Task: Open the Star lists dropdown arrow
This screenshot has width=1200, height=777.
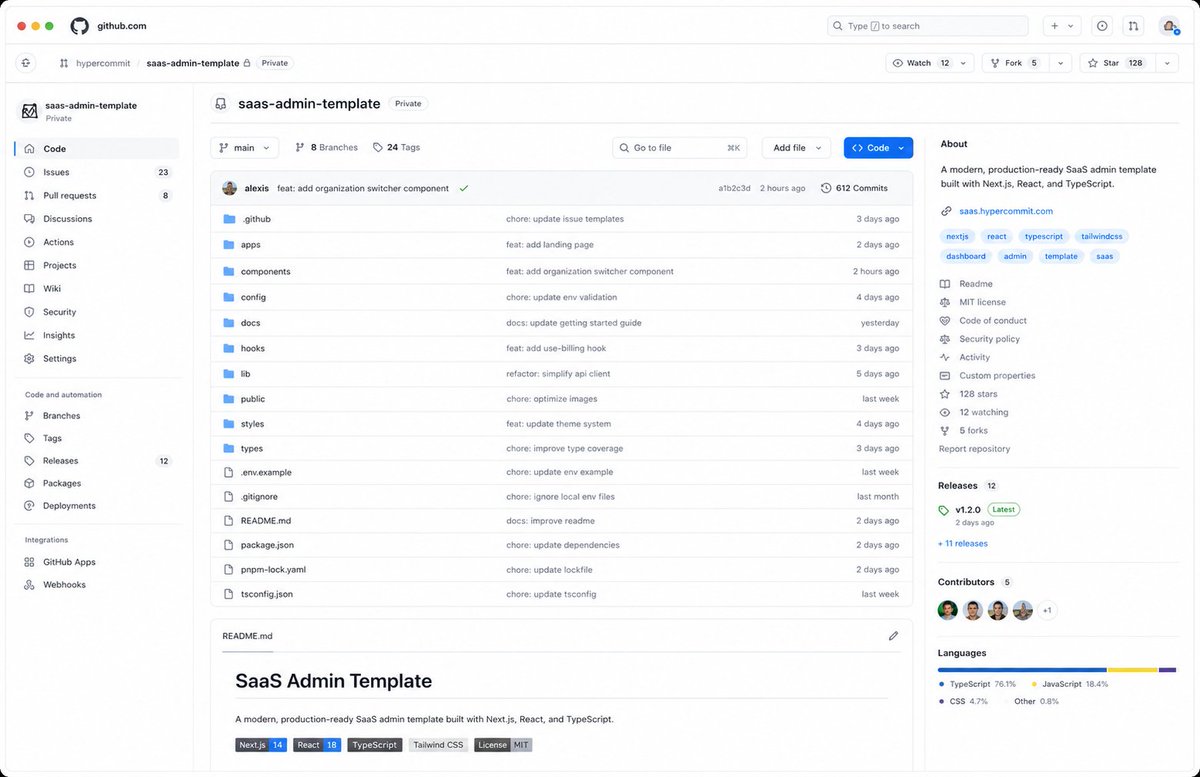Action: (x=1167, y=63)
